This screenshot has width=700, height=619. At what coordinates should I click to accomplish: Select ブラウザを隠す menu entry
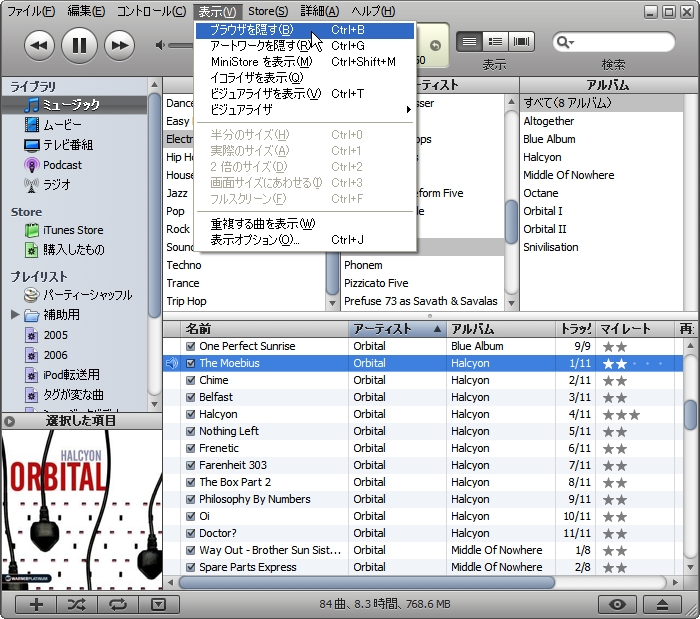coord(305,30)
